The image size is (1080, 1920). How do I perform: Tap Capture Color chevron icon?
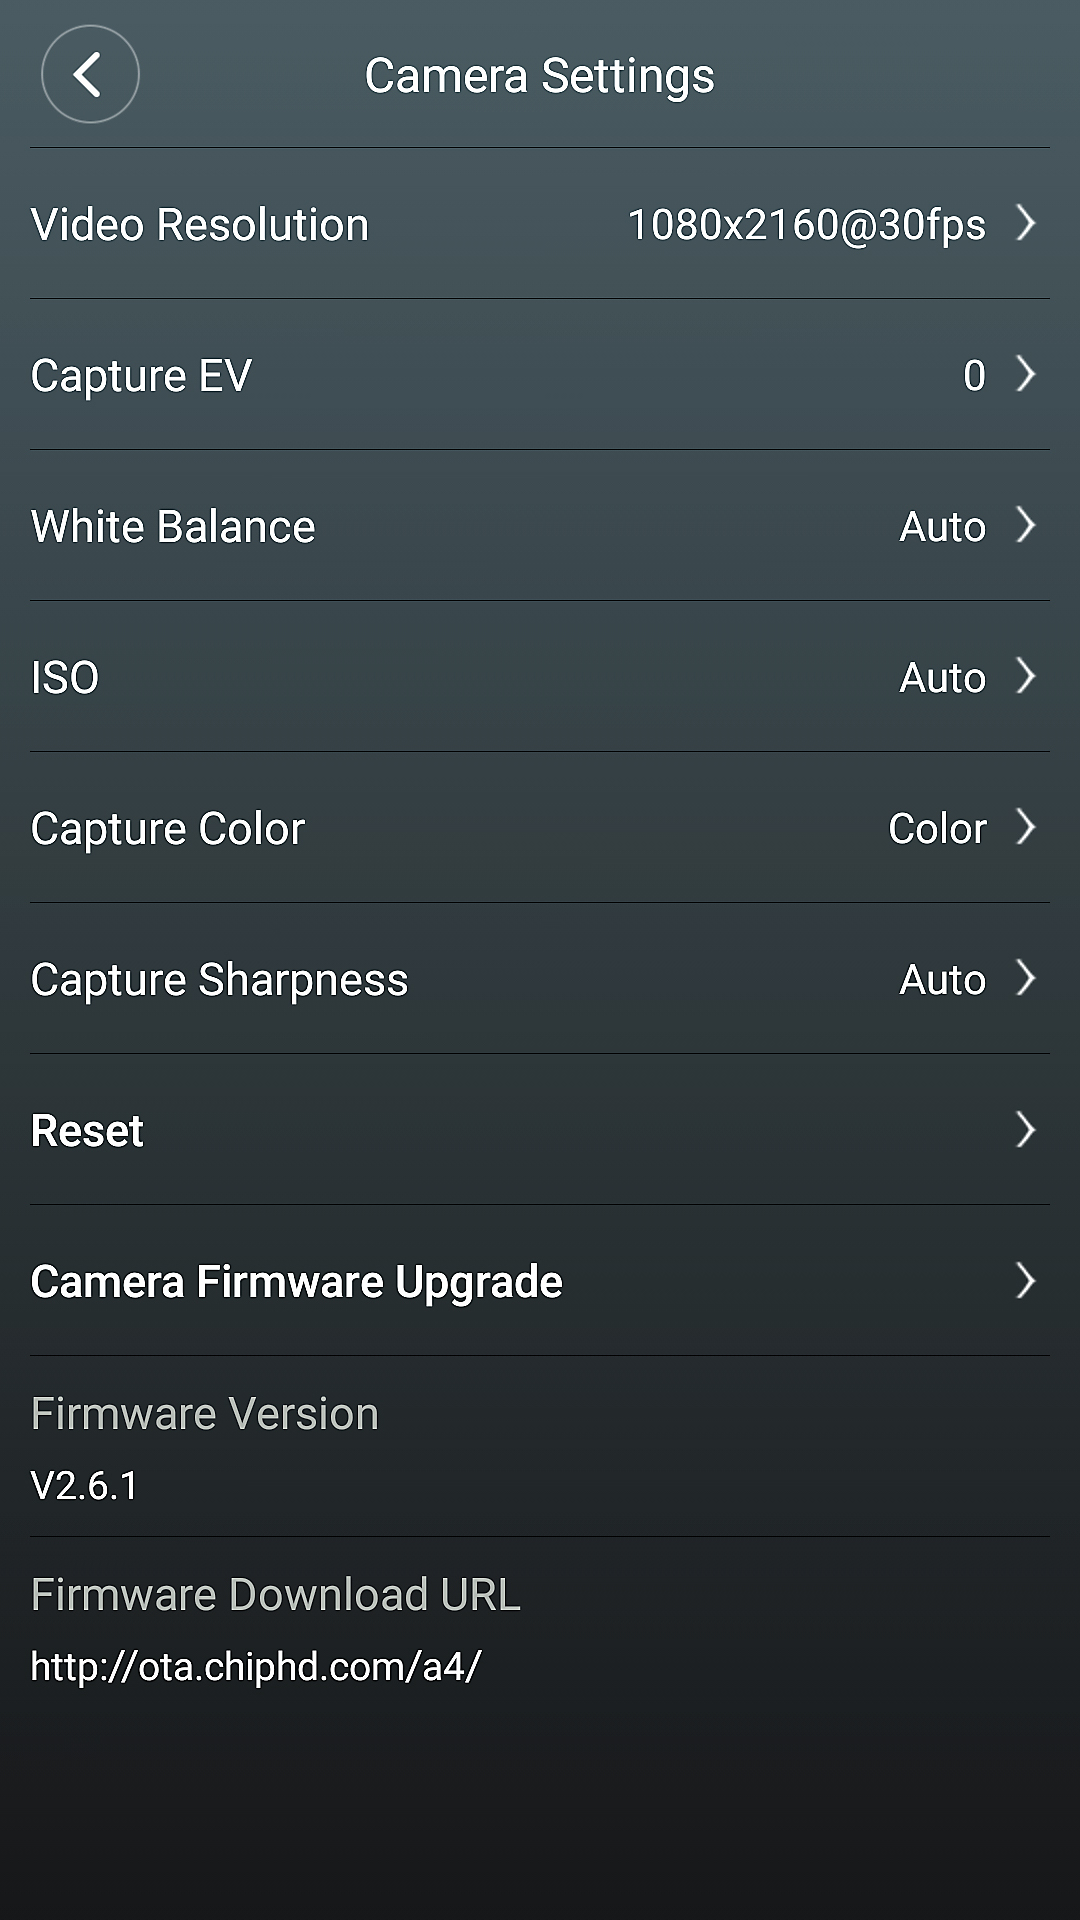click(1025, 827)
